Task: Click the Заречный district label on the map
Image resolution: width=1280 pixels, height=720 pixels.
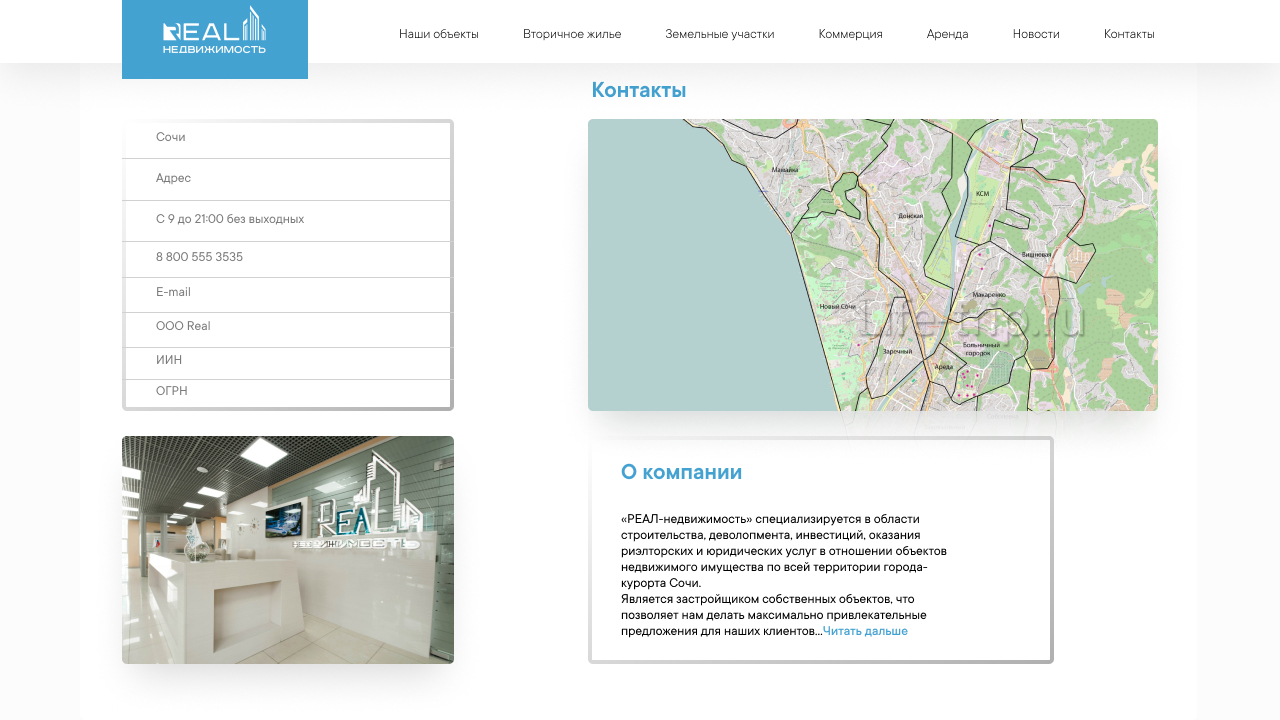Action: 897,351
